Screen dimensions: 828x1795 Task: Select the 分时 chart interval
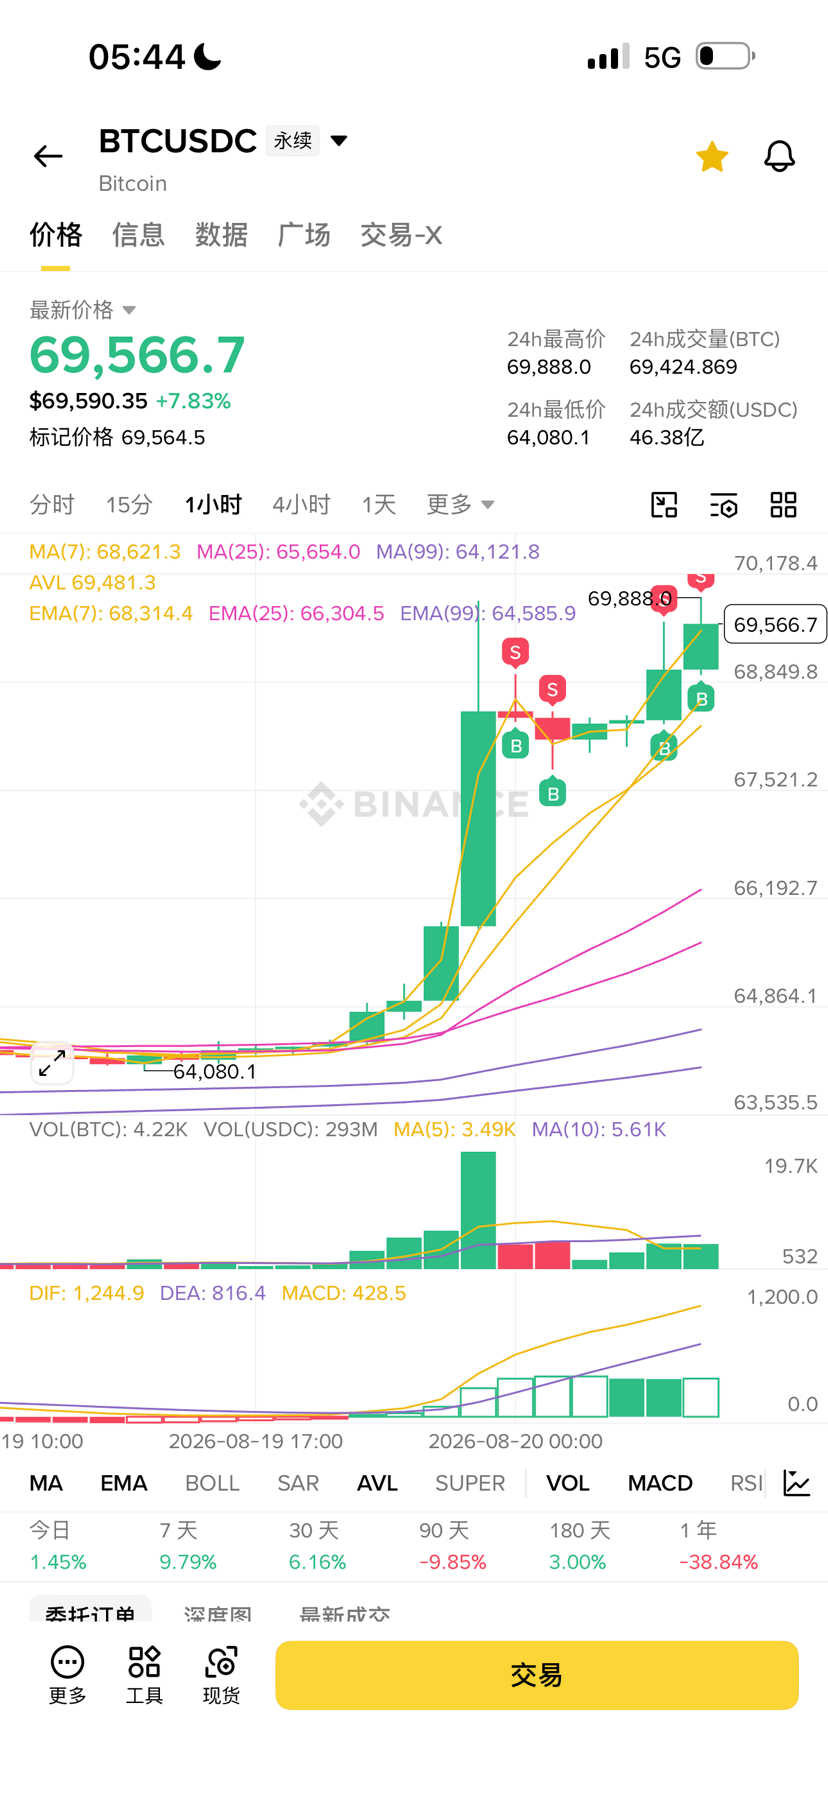[x=52, y=504]
